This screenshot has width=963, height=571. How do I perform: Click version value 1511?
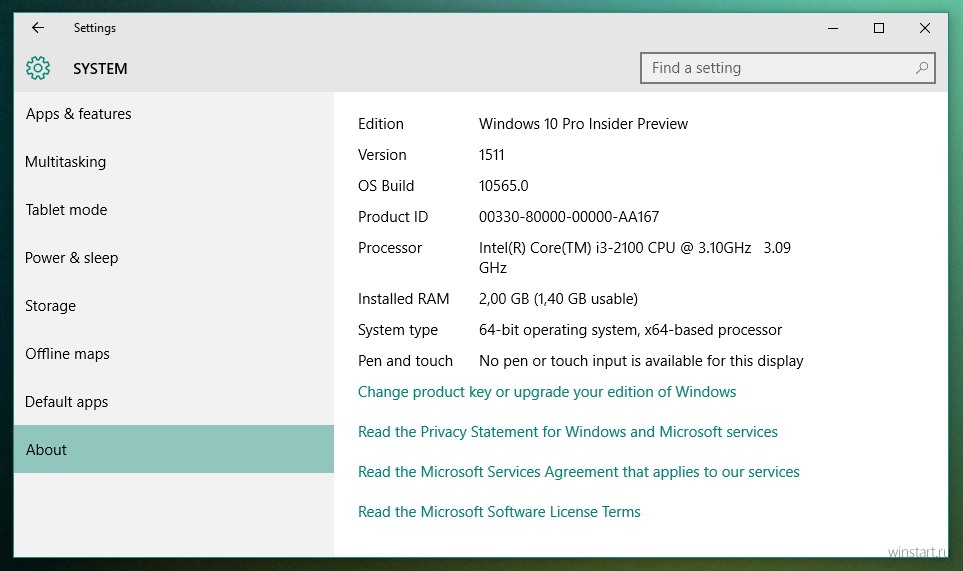pyautogui.click(x=491, y=155)
